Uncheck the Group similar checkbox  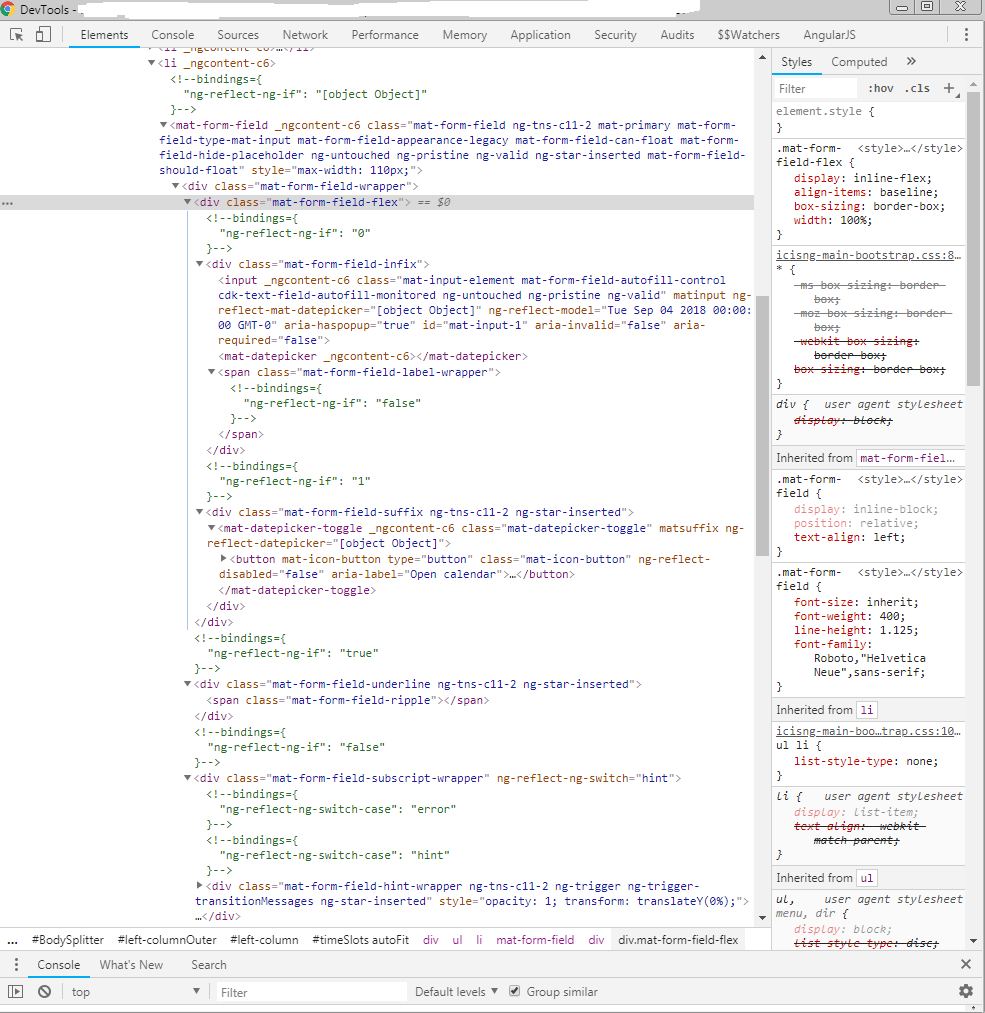pos(513,990)
